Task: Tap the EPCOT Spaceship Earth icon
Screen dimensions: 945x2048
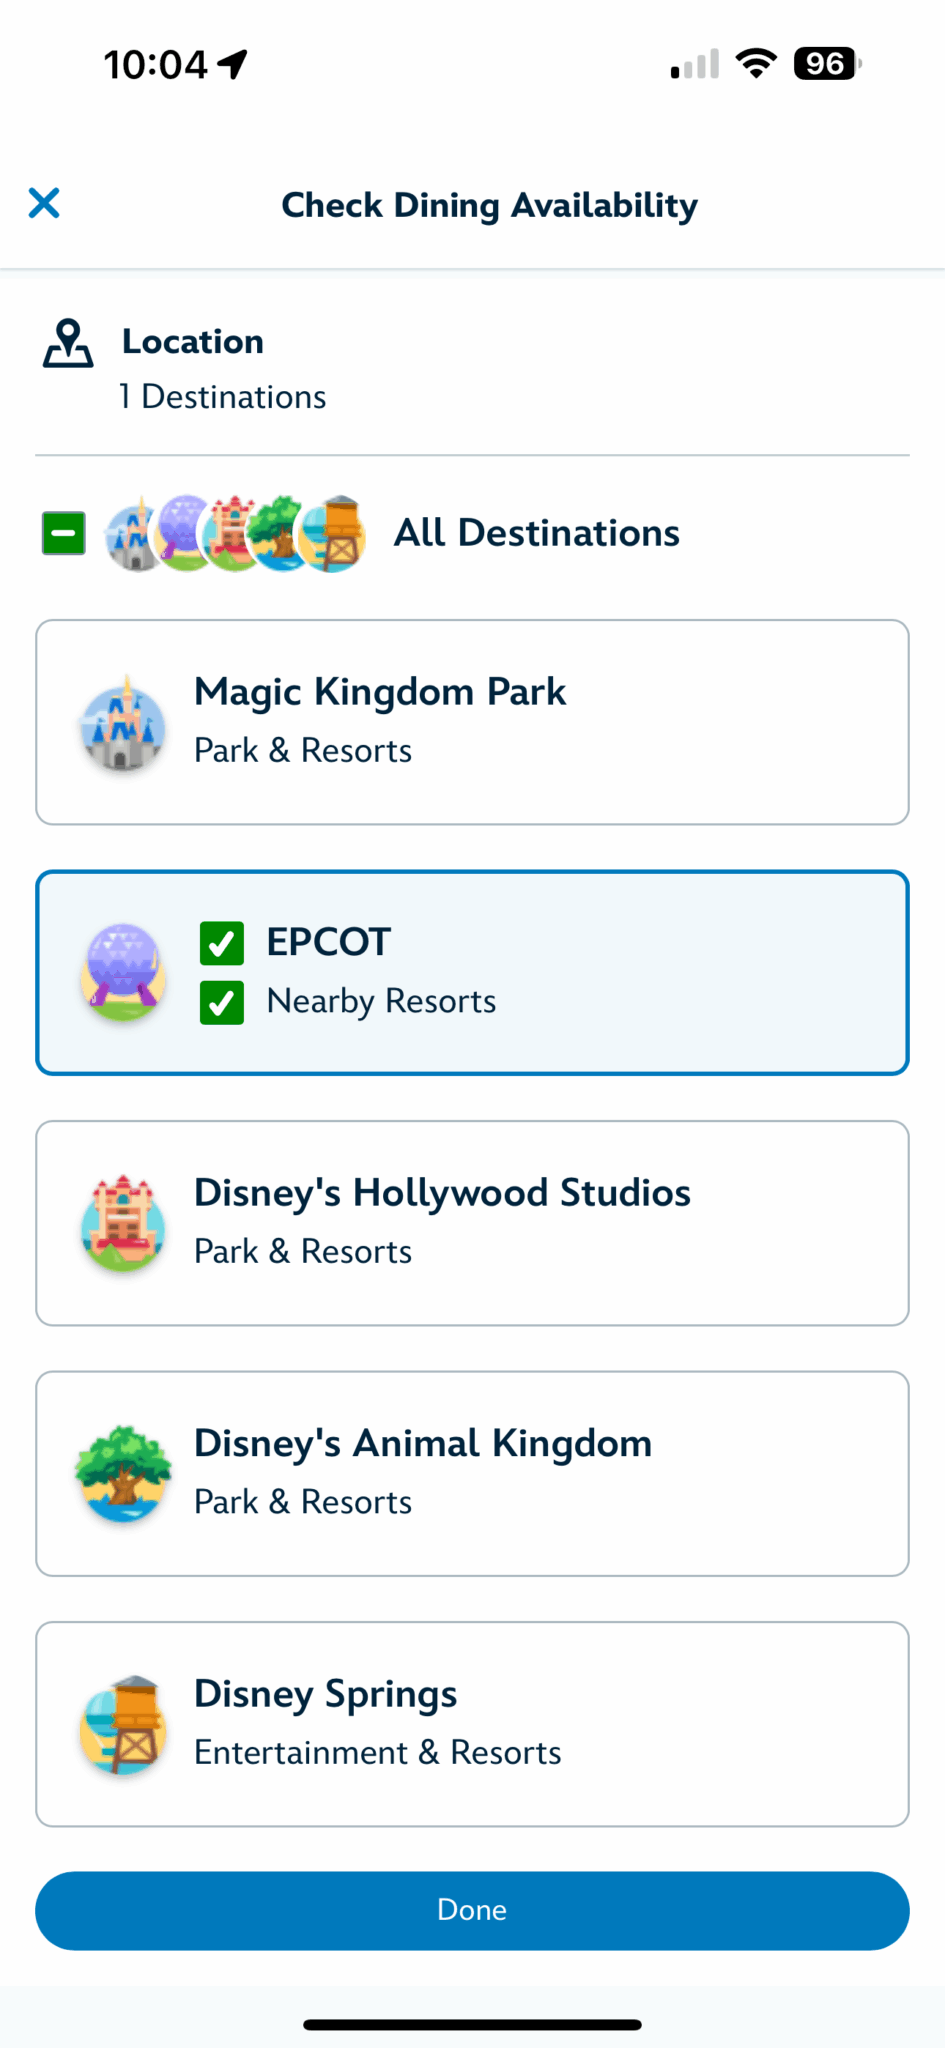Action: coord(123,973)
